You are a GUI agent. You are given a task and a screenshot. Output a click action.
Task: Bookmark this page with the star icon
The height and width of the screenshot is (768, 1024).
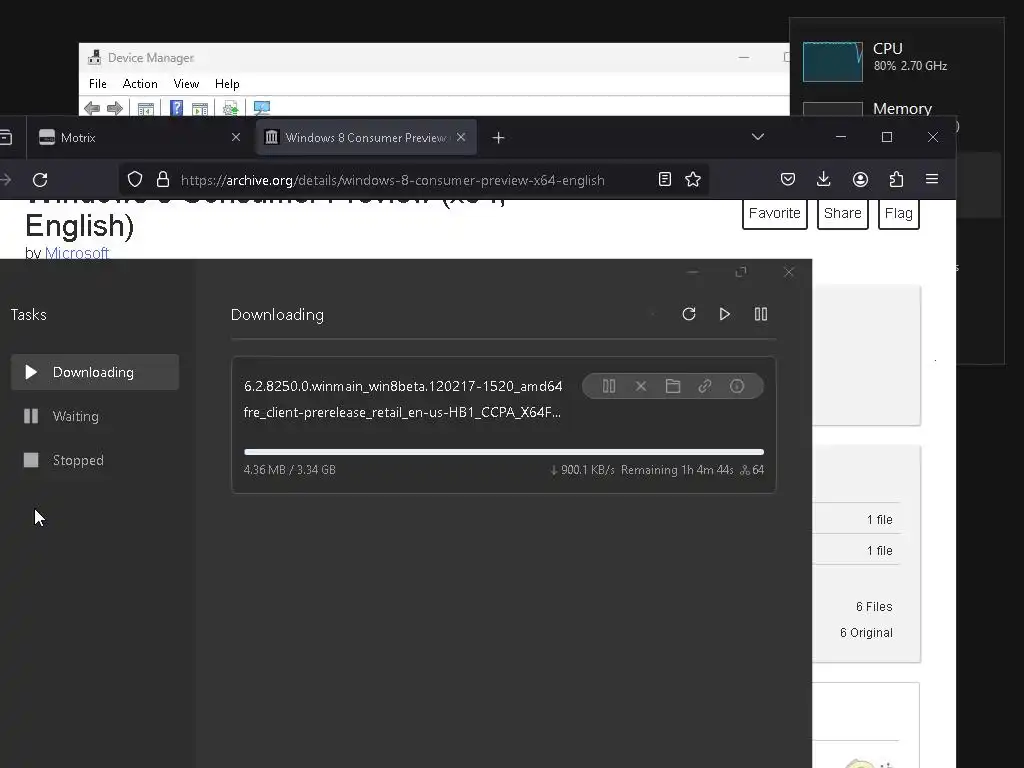pos(693,180)
